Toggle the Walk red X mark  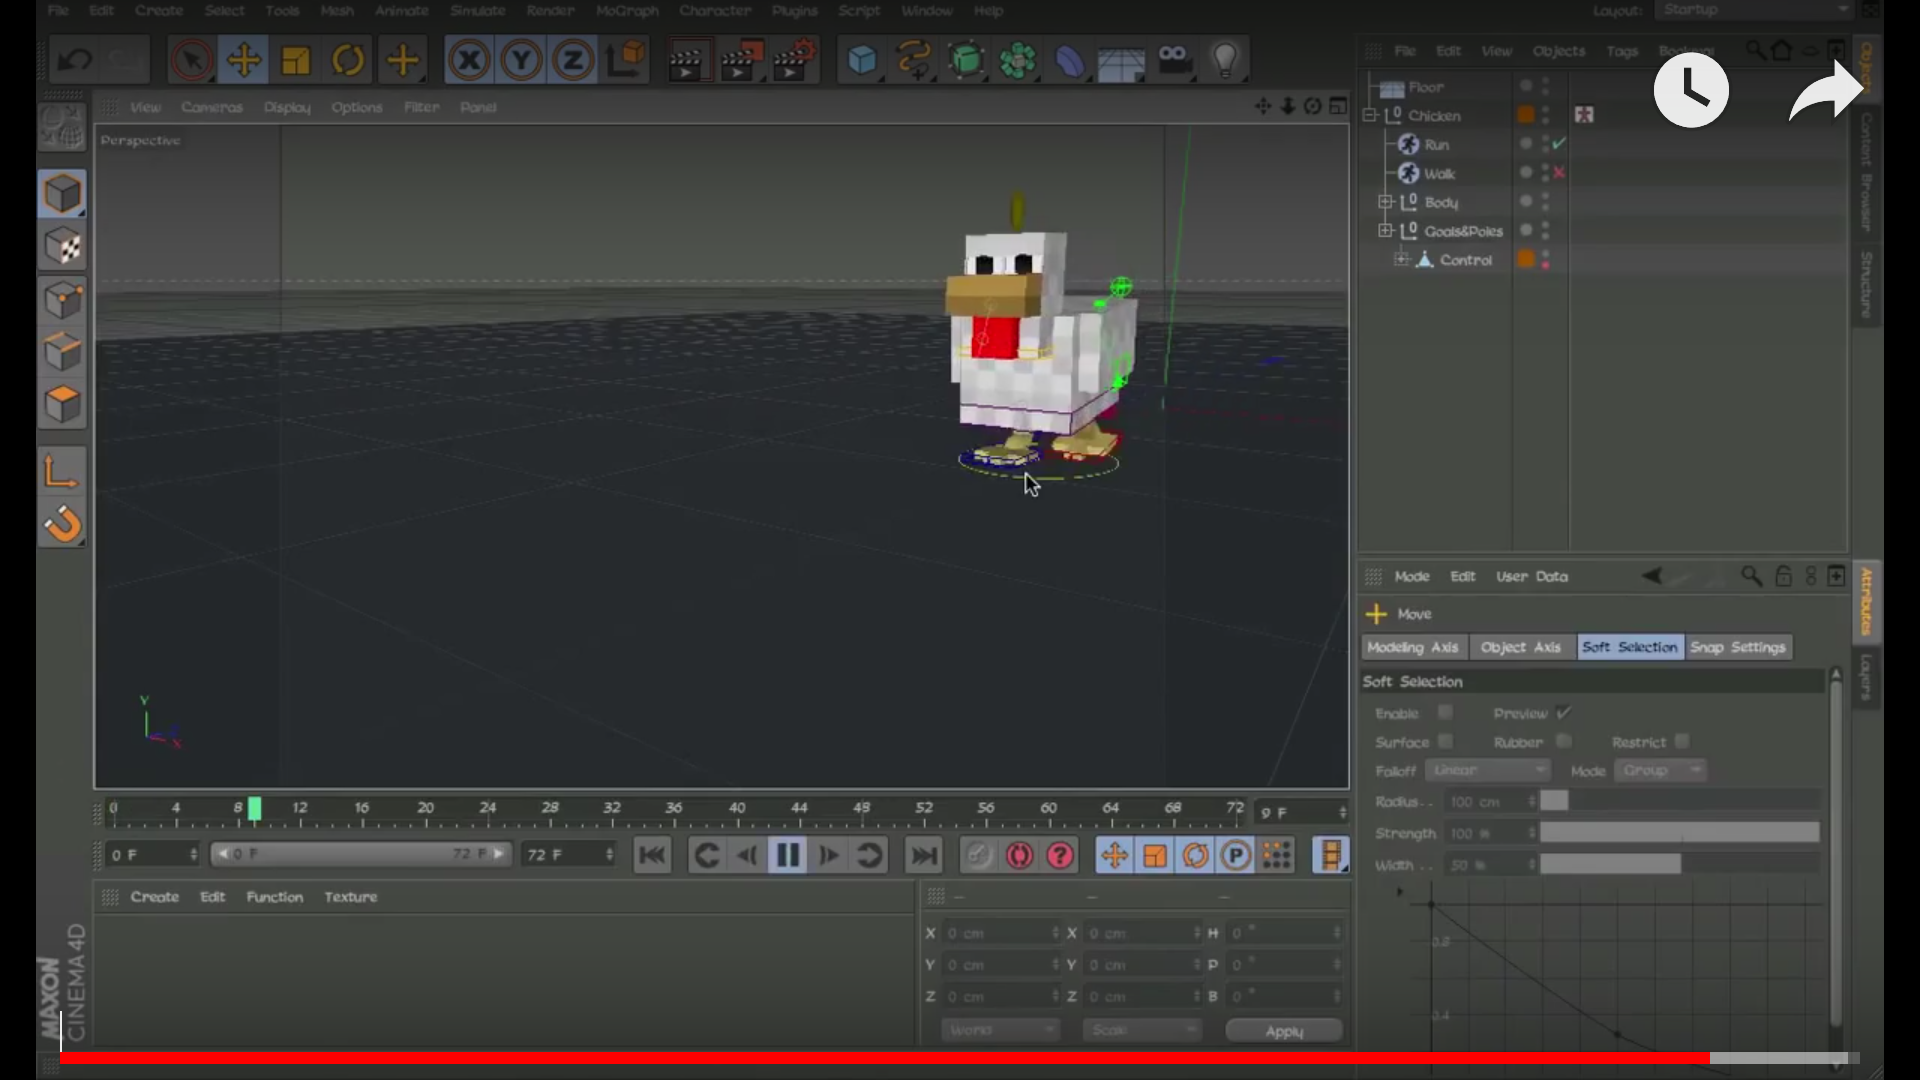pyautogui.click(x=1560, y=173)
